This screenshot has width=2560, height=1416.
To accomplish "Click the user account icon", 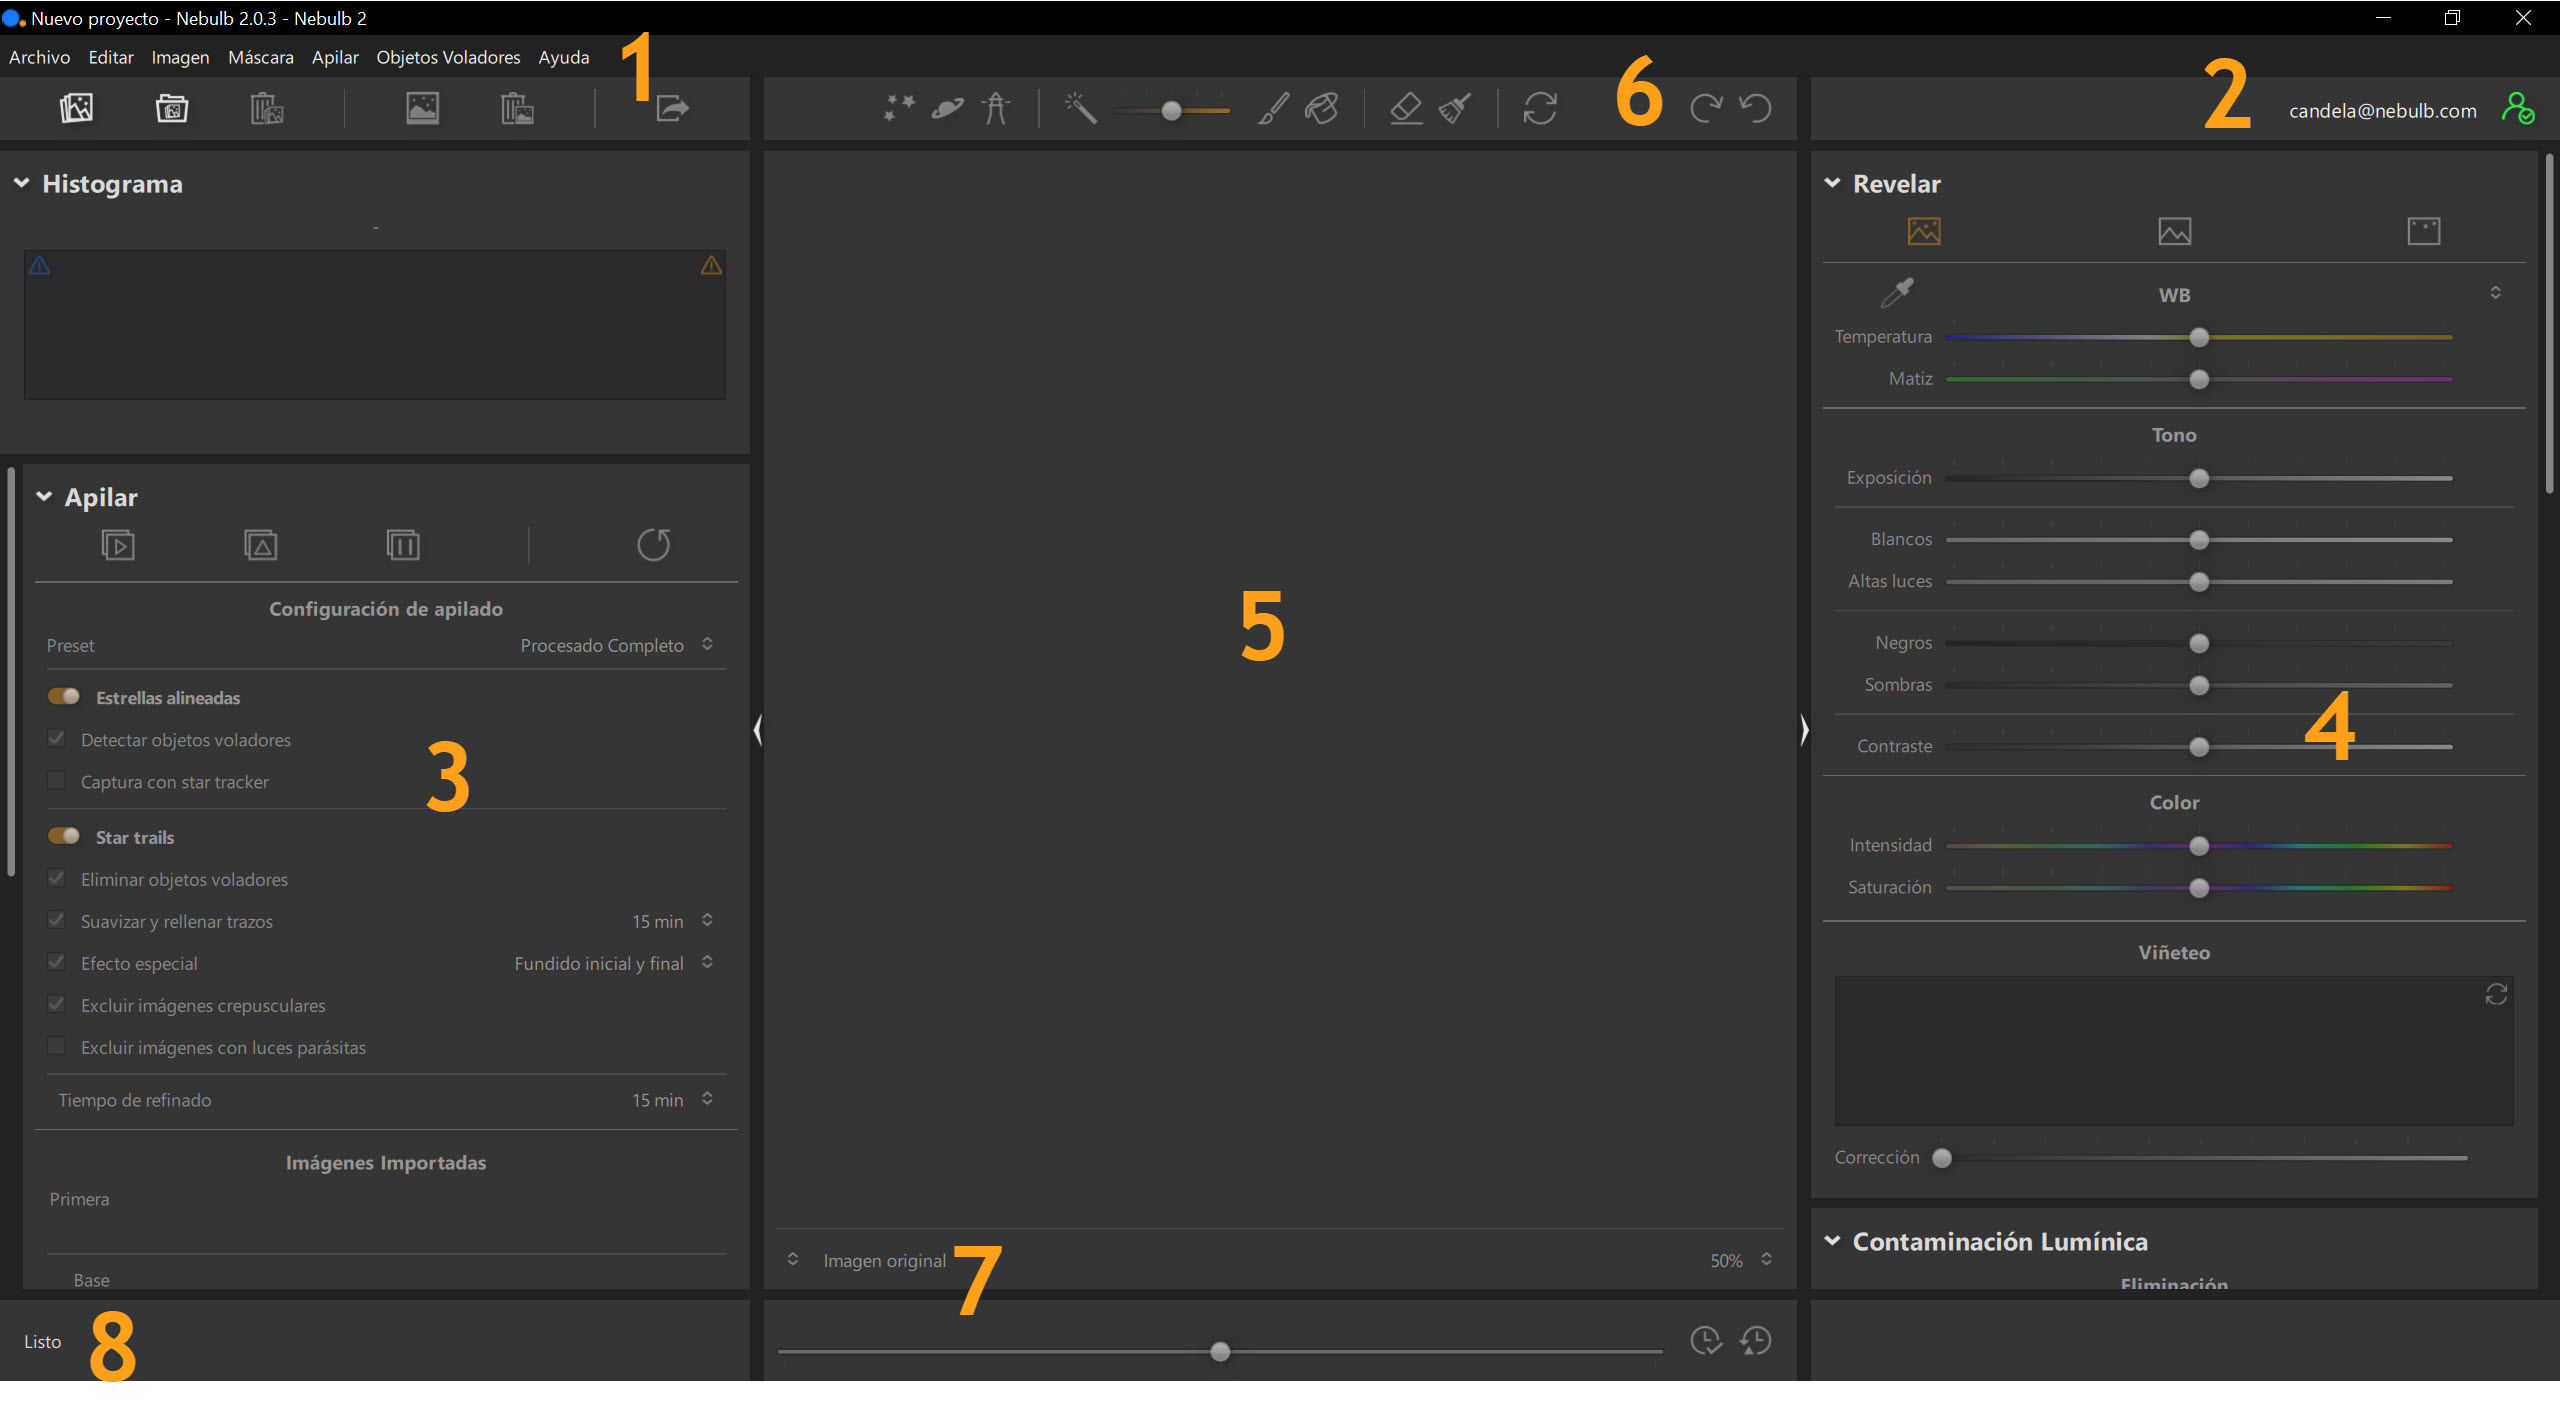I will click(2517, 109).
